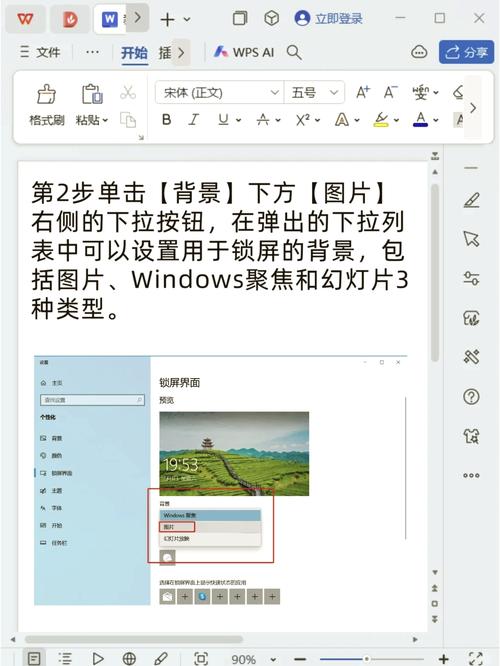This screenshot has width=500, height=666.
Task: Click 立即登录 sign in link
Action: (x=339, y=18)
